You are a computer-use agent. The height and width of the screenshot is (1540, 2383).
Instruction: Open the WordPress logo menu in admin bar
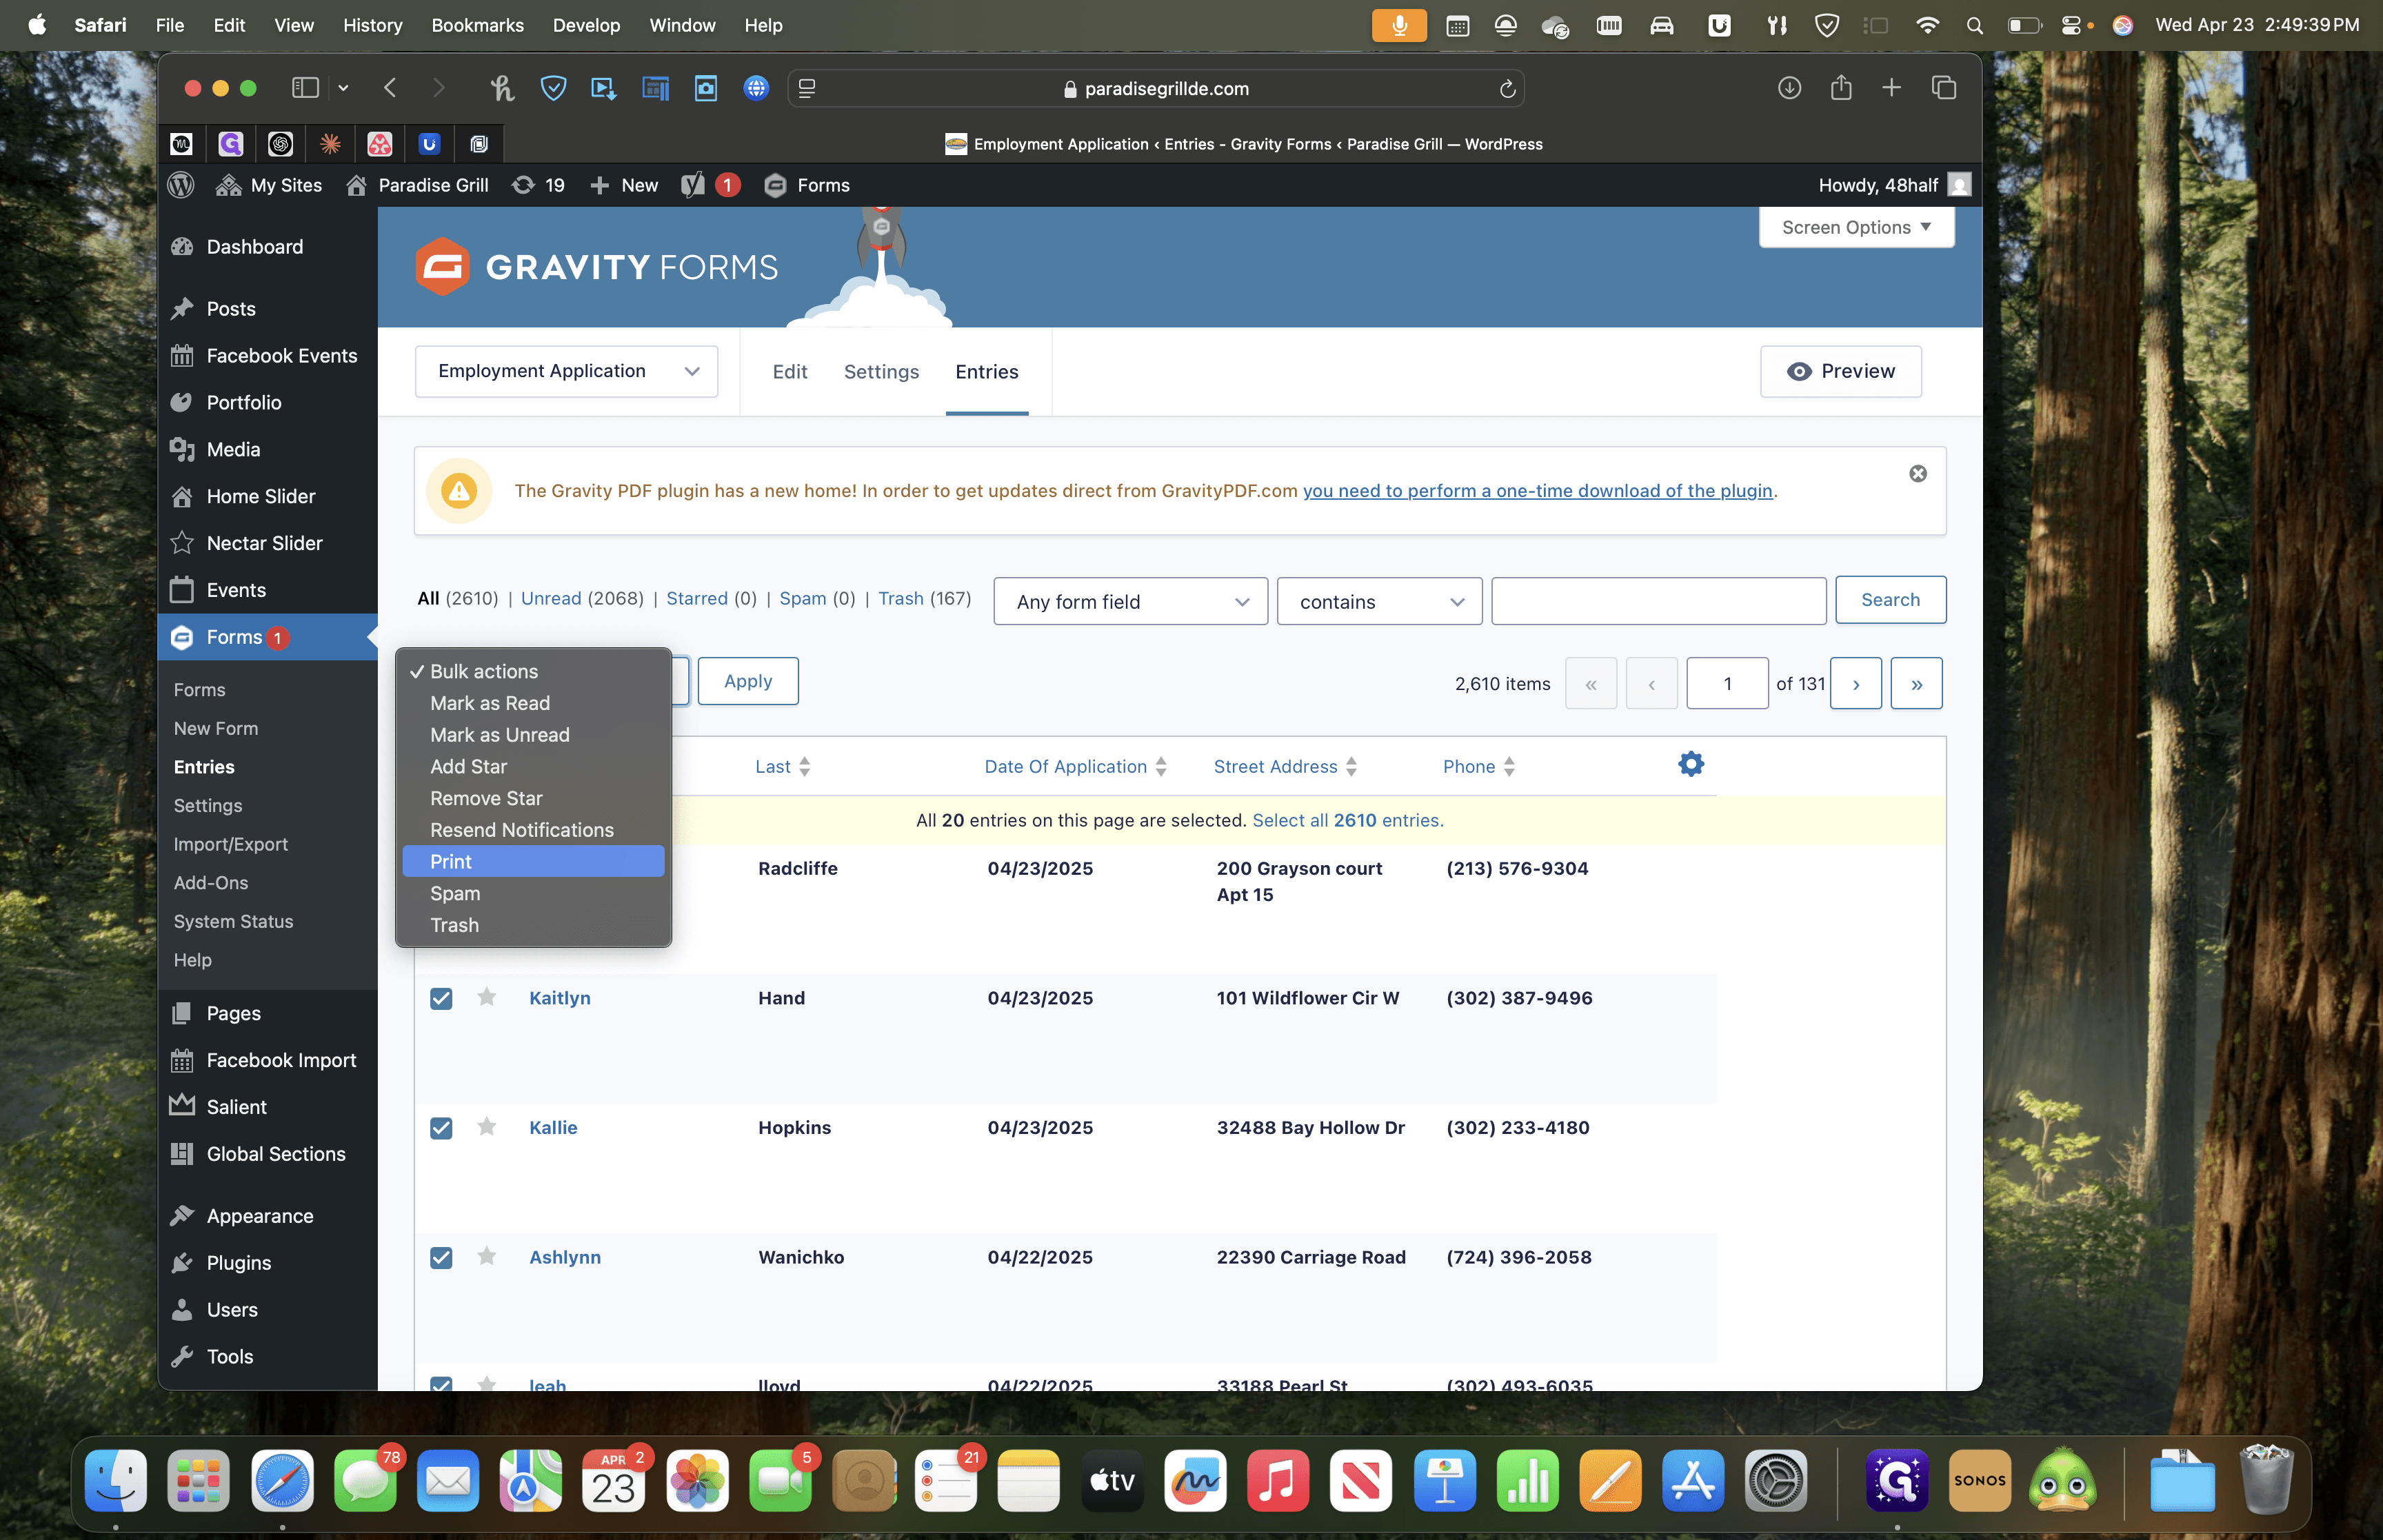181,185
